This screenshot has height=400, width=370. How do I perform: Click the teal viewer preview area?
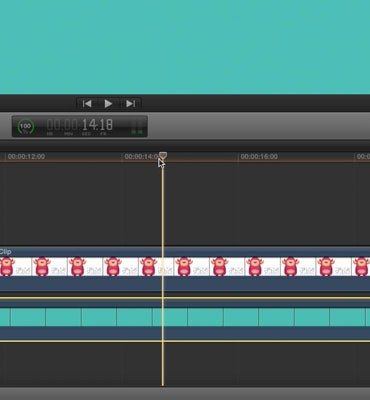click(x=185, y=47)
